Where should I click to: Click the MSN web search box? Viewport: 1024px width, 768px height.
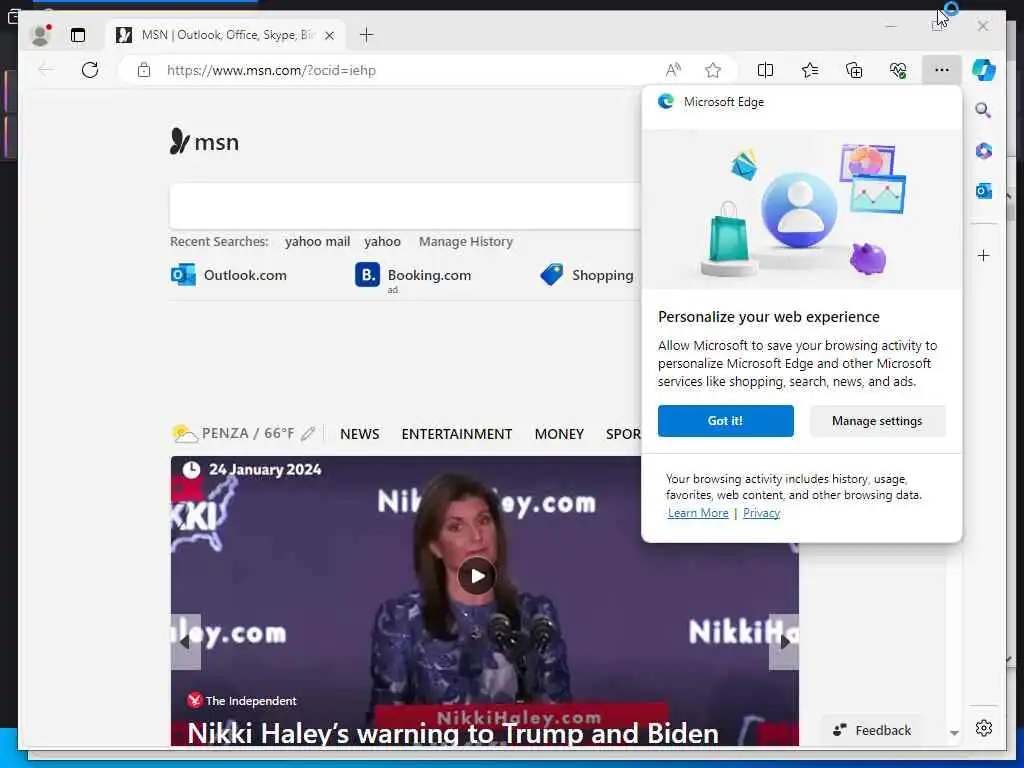(x=405, y=206)
